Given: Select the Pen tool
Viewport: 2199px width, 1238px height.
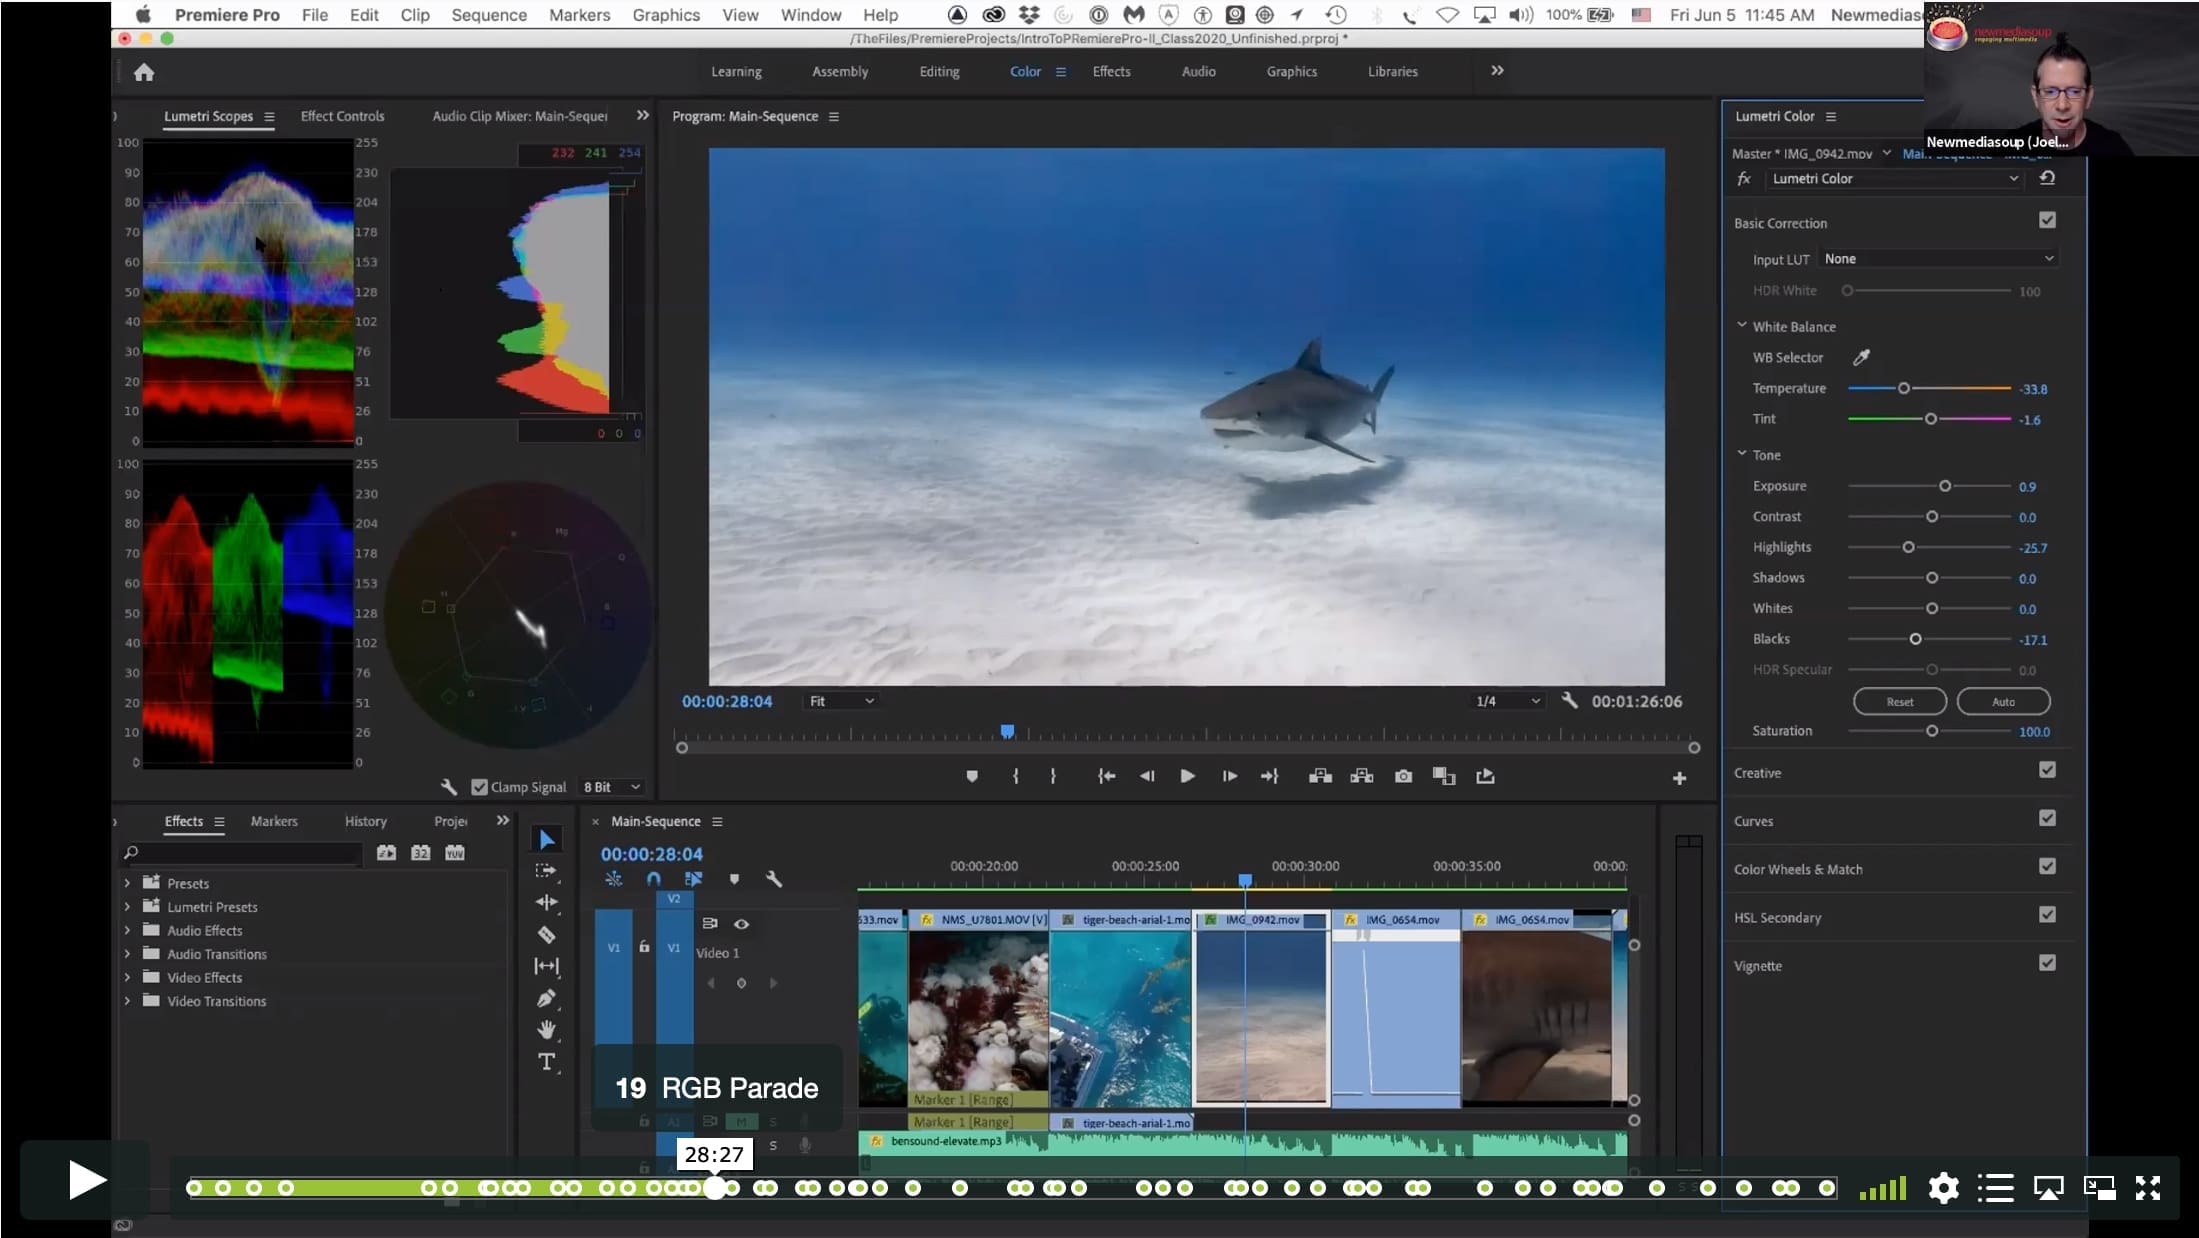Looking at the screenshot, I should (x=546, y=998).
